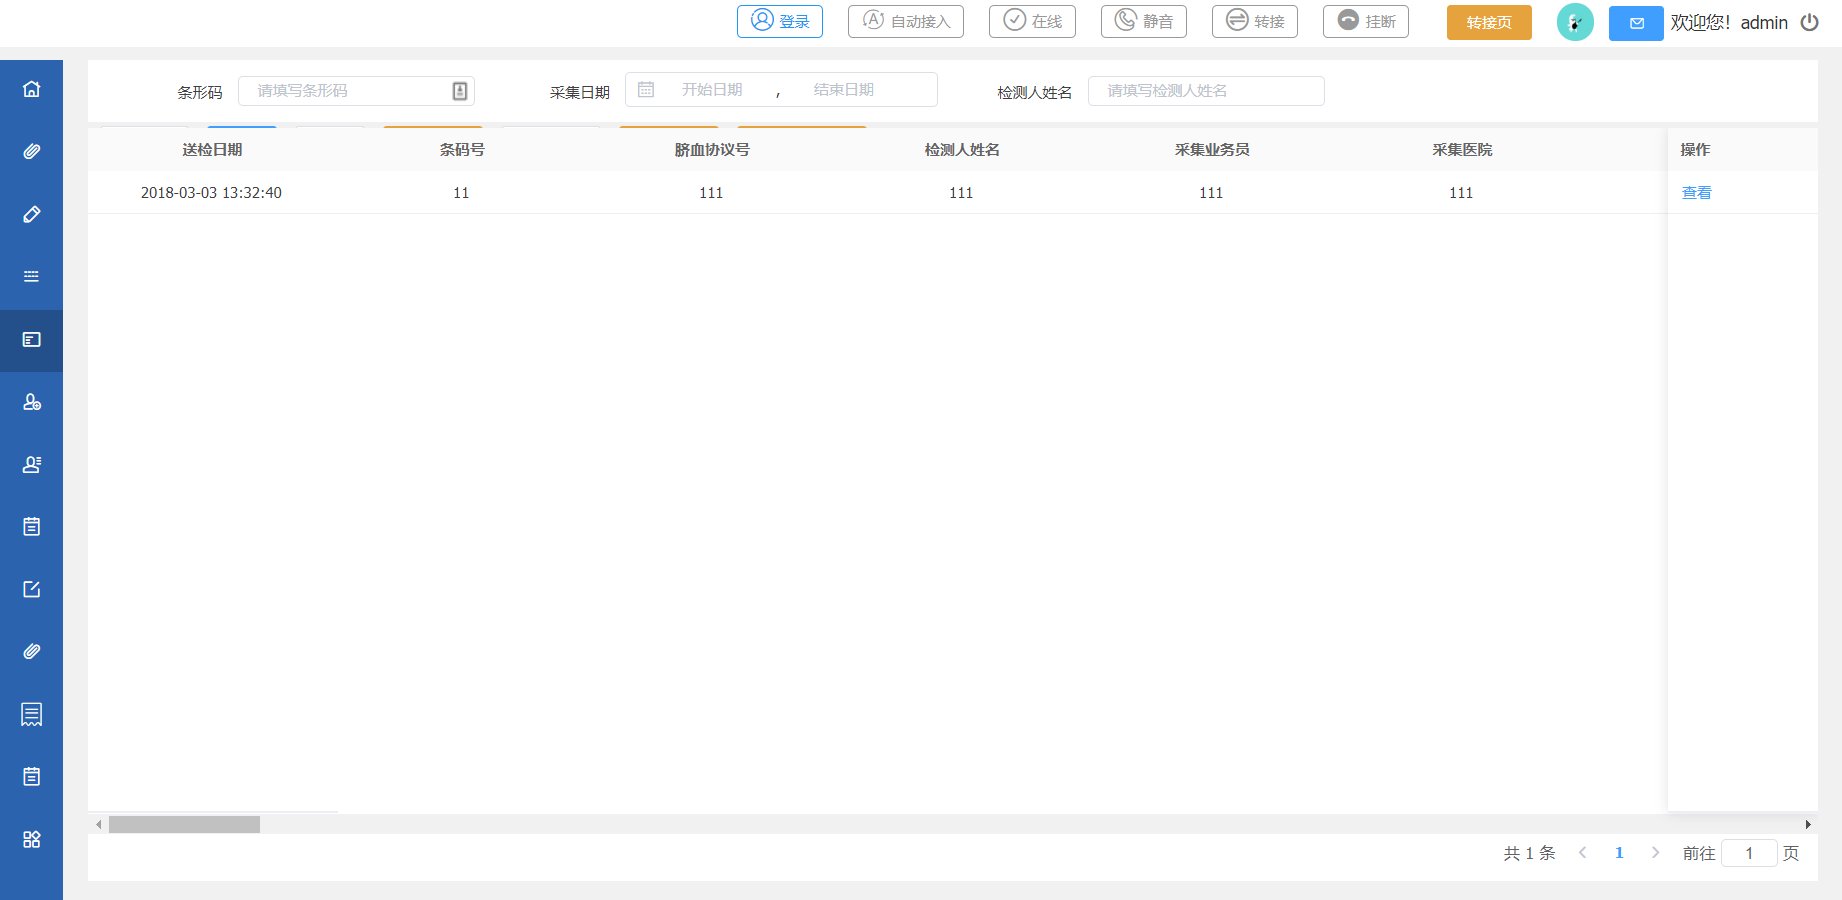The width and height of the screenshot is (1842, 900).
Task: Click the pencil icon in the sidebar
Action: 32,214
